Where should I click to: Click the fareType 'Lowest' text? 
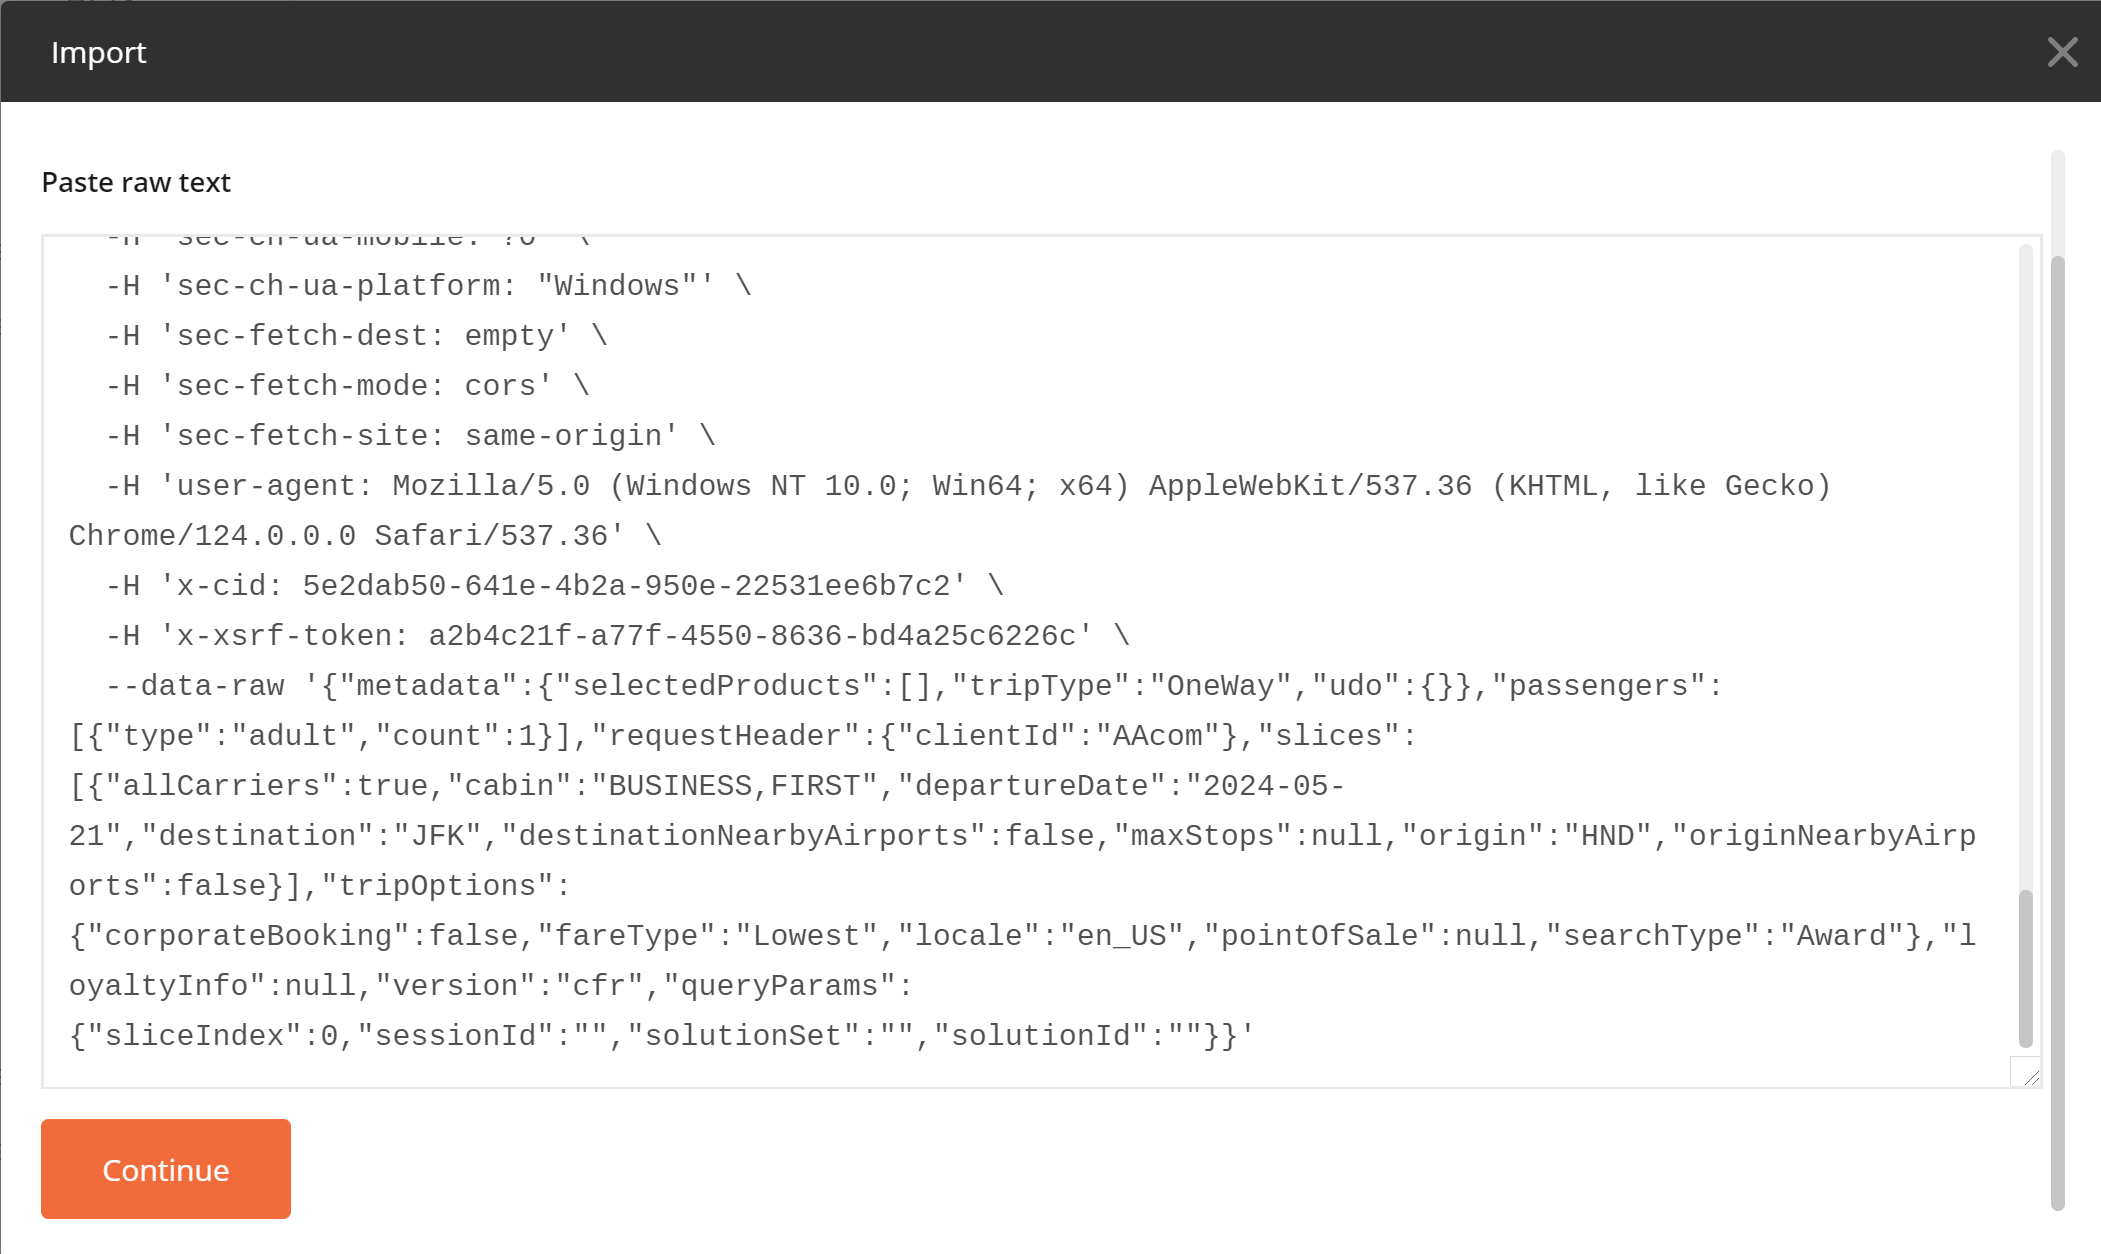point(806,936)
